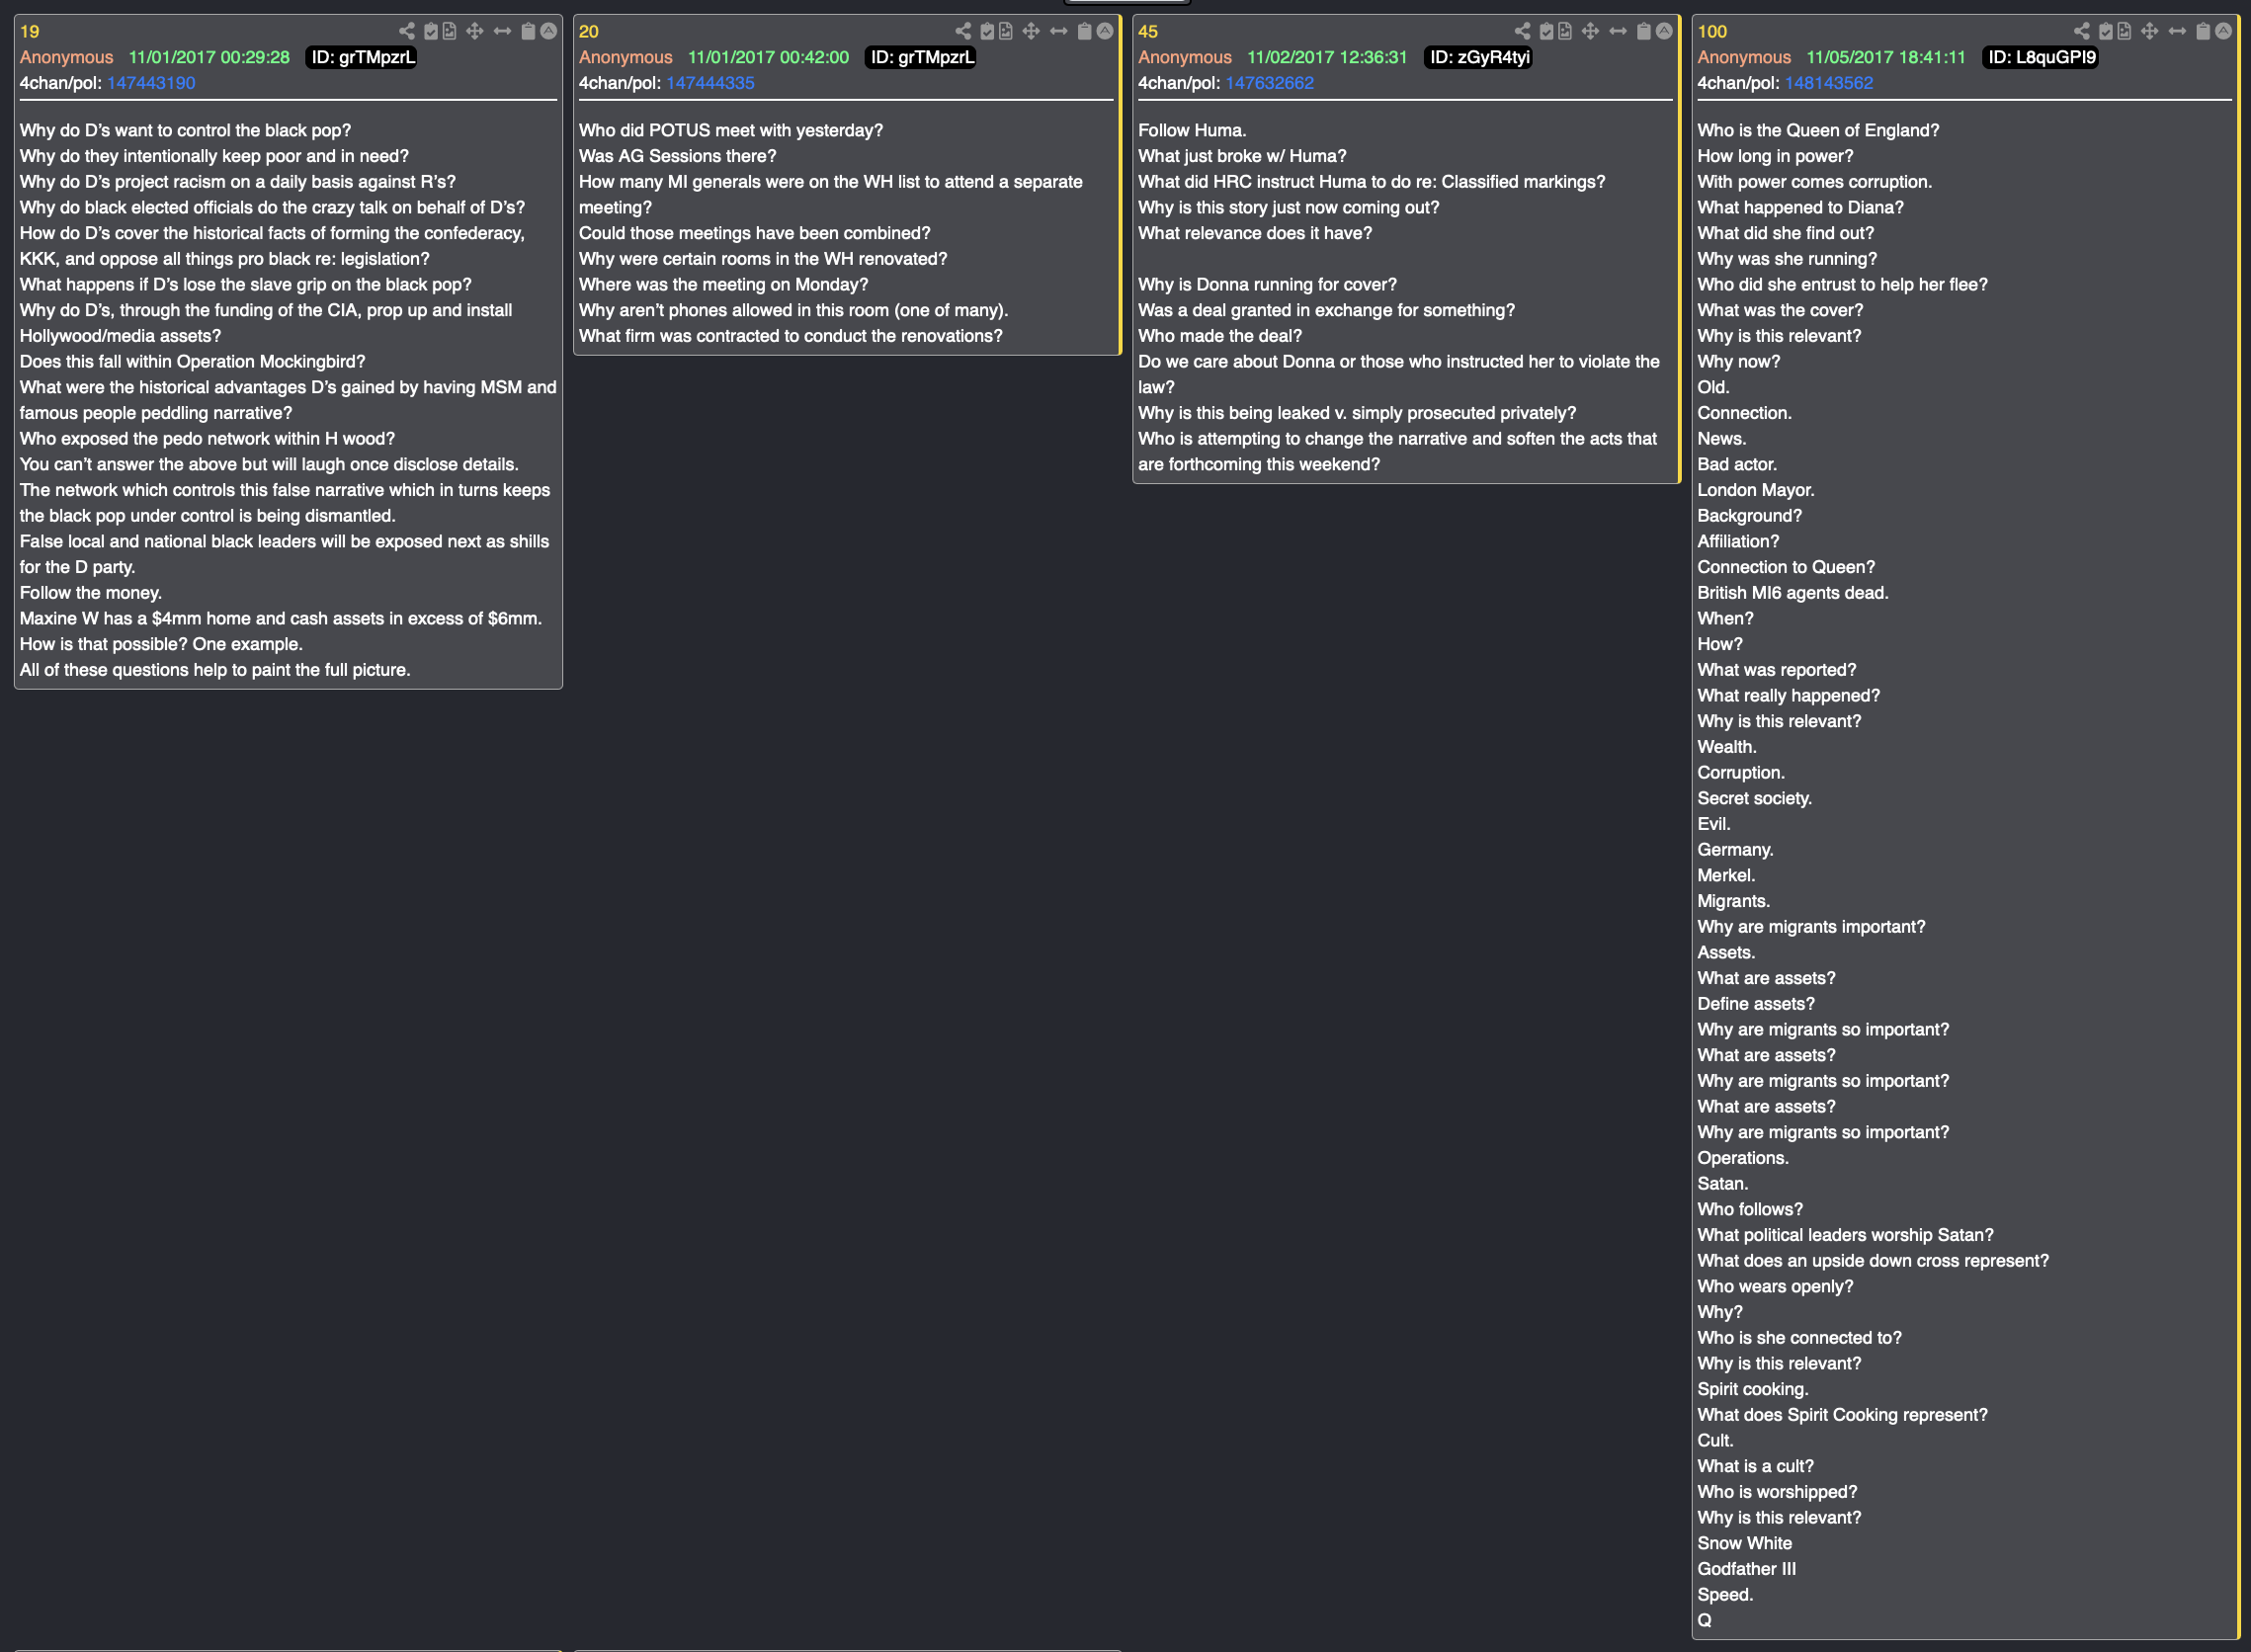Click the share icon on post 100
Screen dimensions: 2251x1652
tap(2081, 31)
